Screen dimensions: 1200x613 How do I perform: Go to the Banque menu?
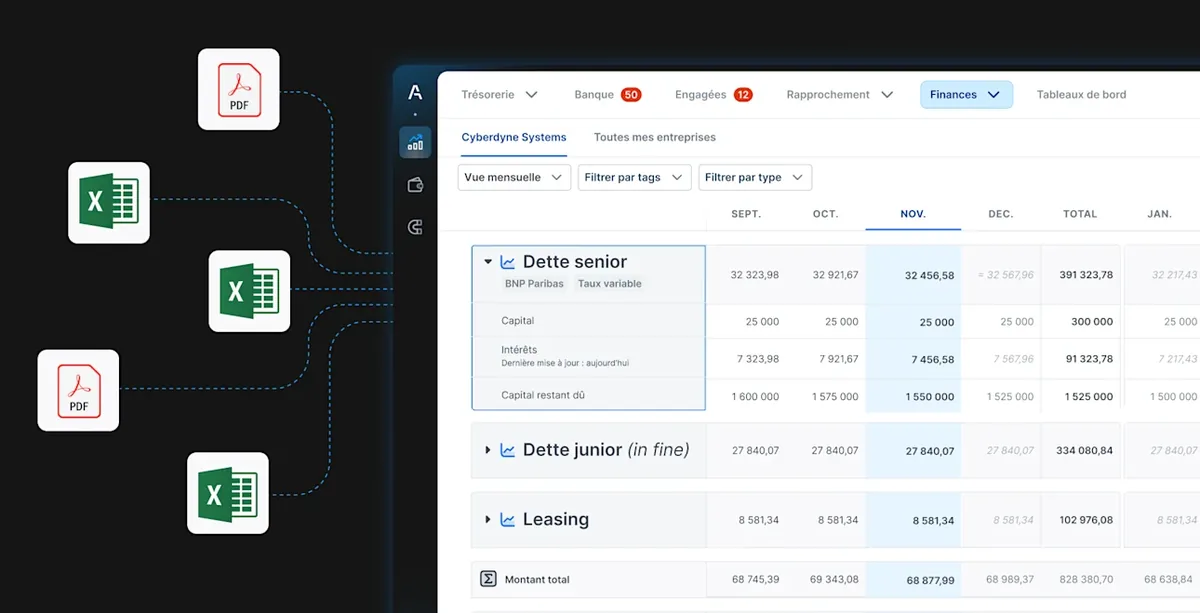point(594,95)
